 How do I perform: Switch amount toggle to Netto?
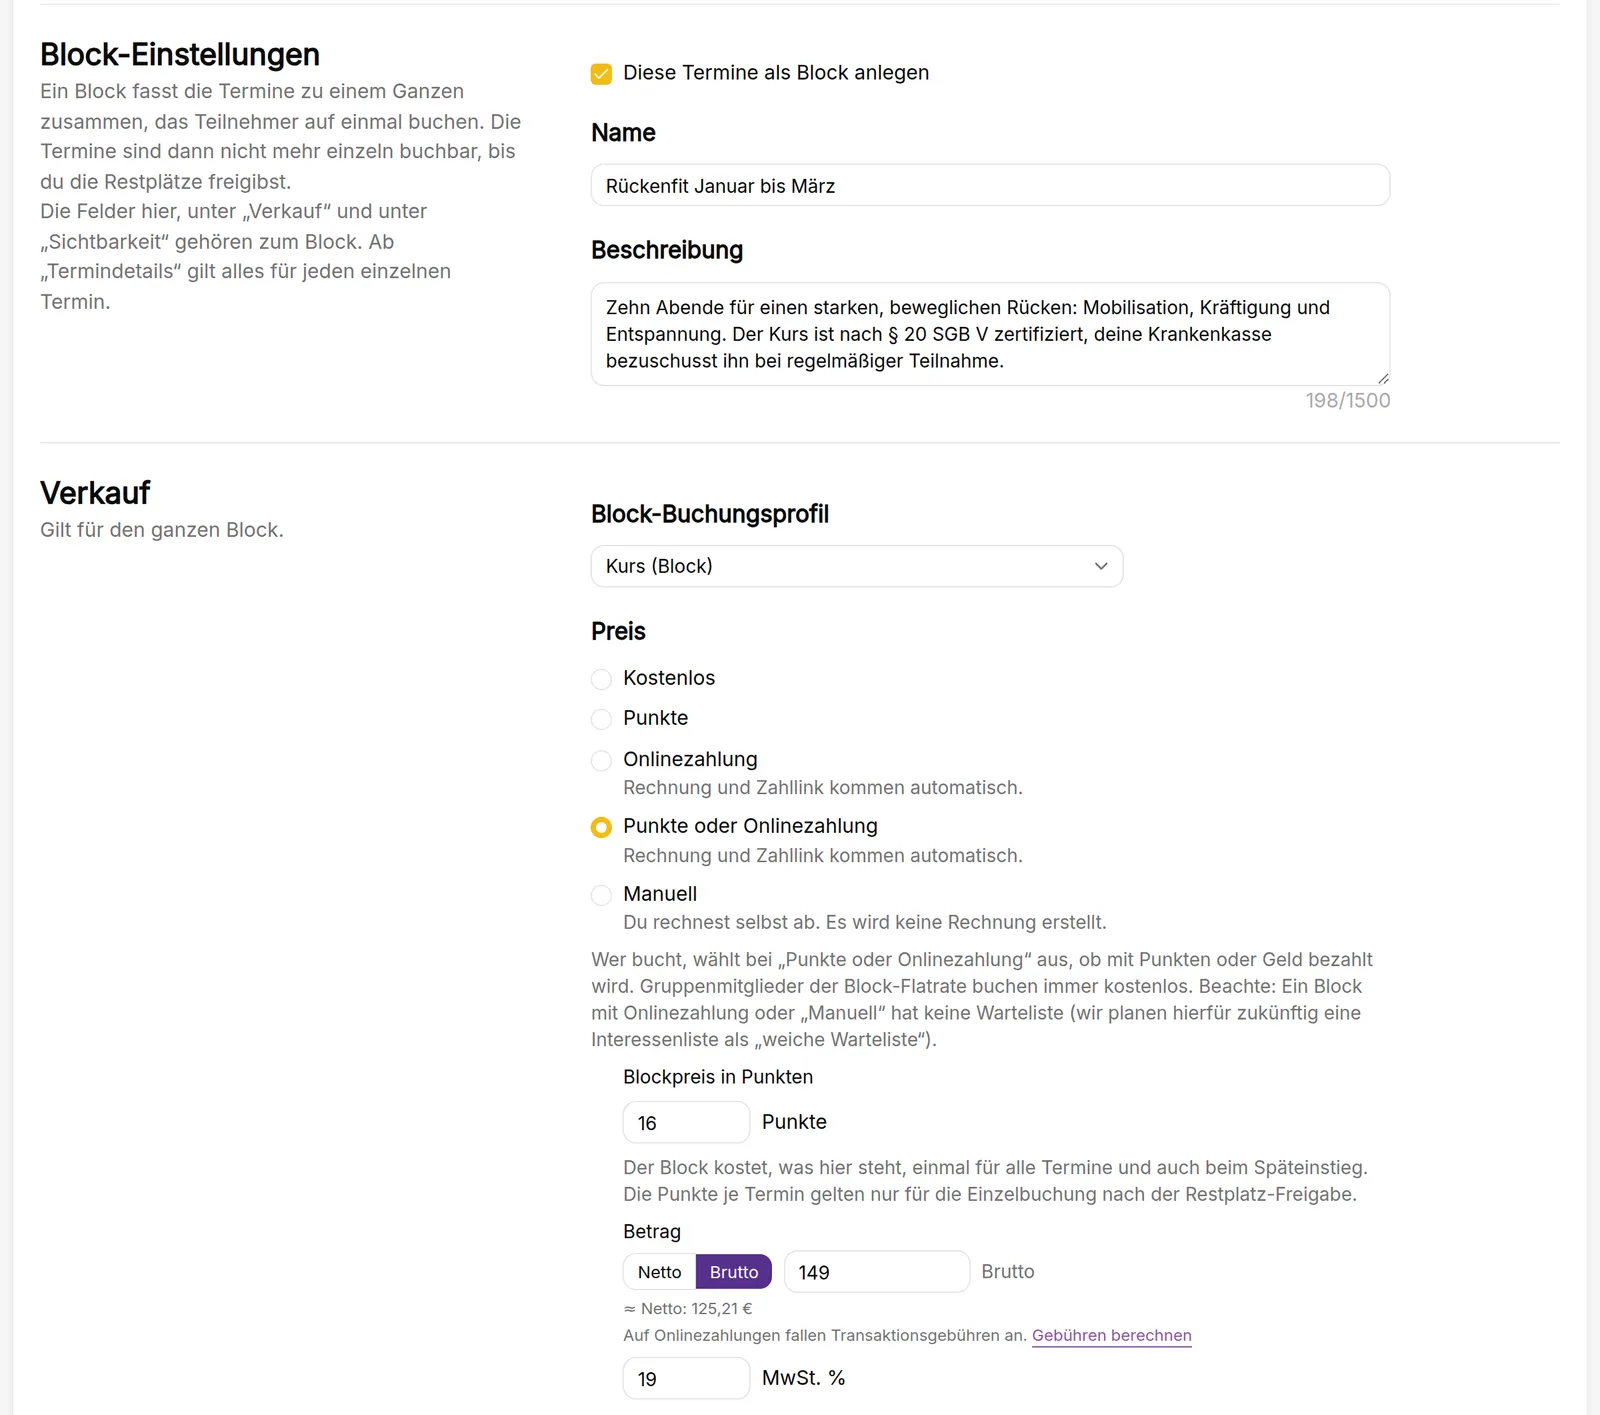tap(659, 1272)
